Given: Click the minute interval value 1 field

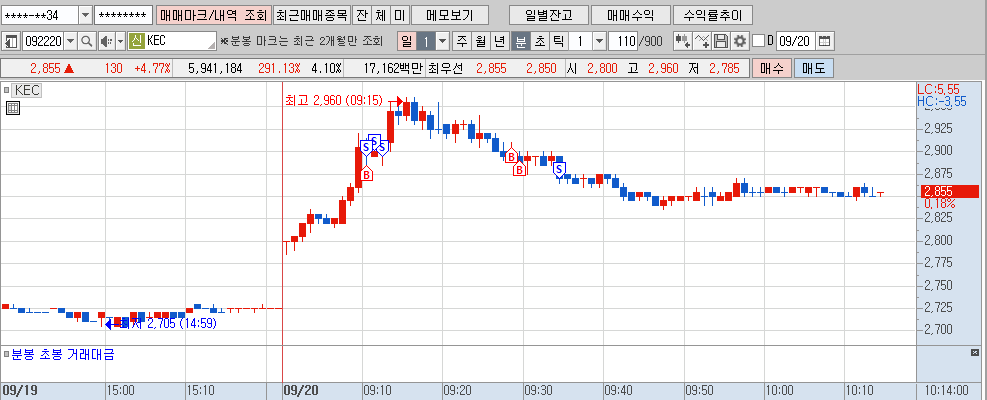Looking at the screenshot, I should 581,42.
